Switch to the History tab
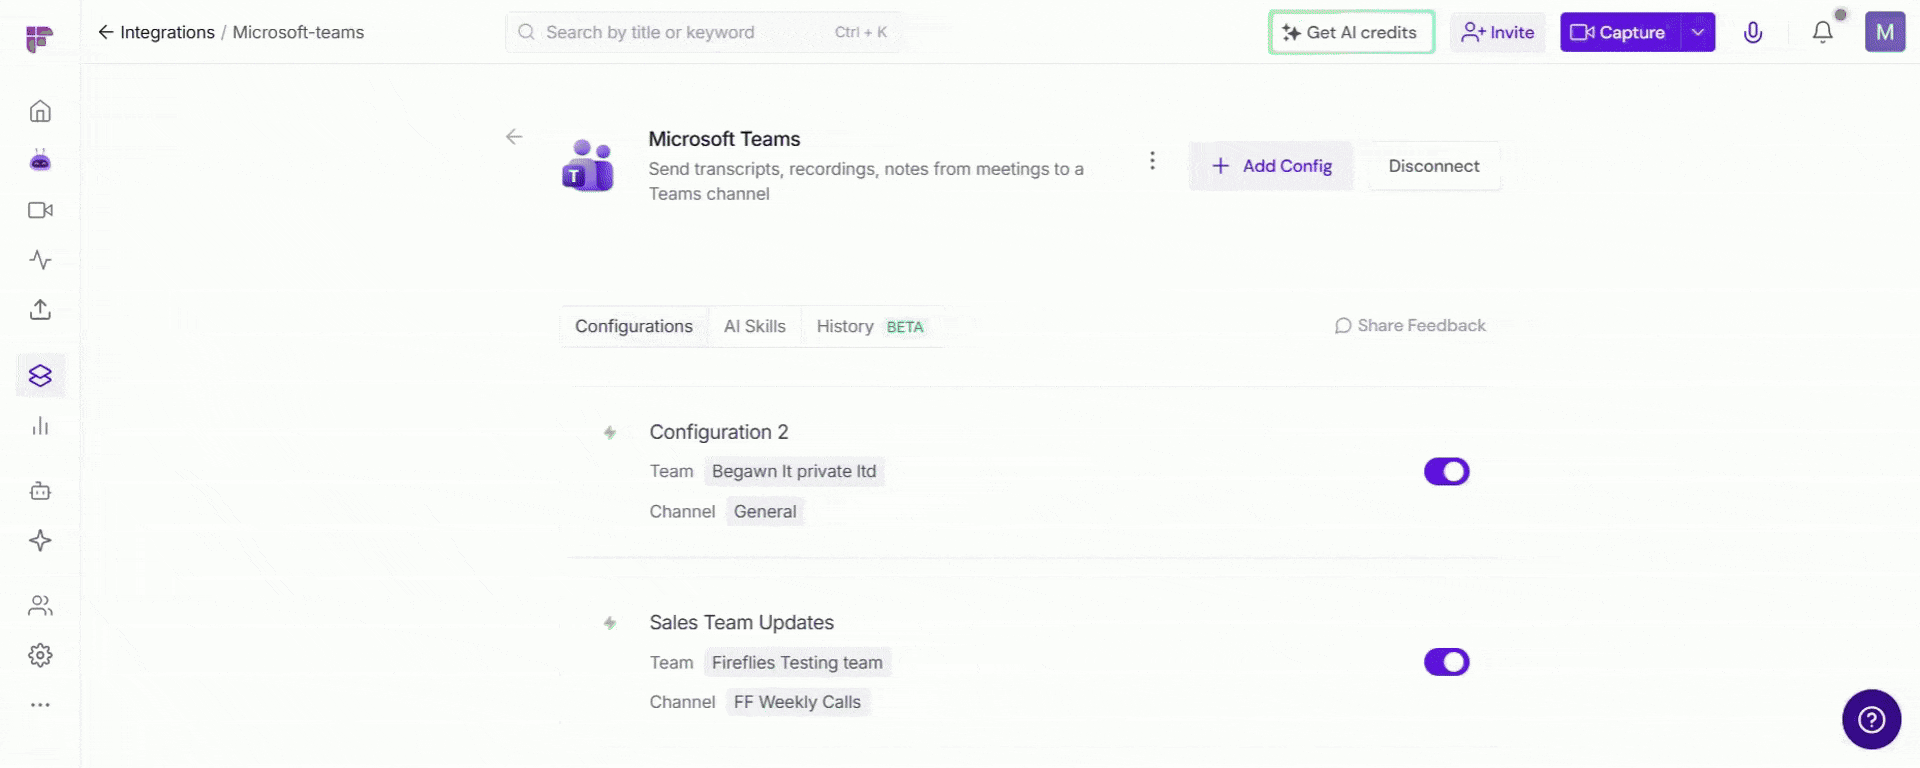 point(869,326)
